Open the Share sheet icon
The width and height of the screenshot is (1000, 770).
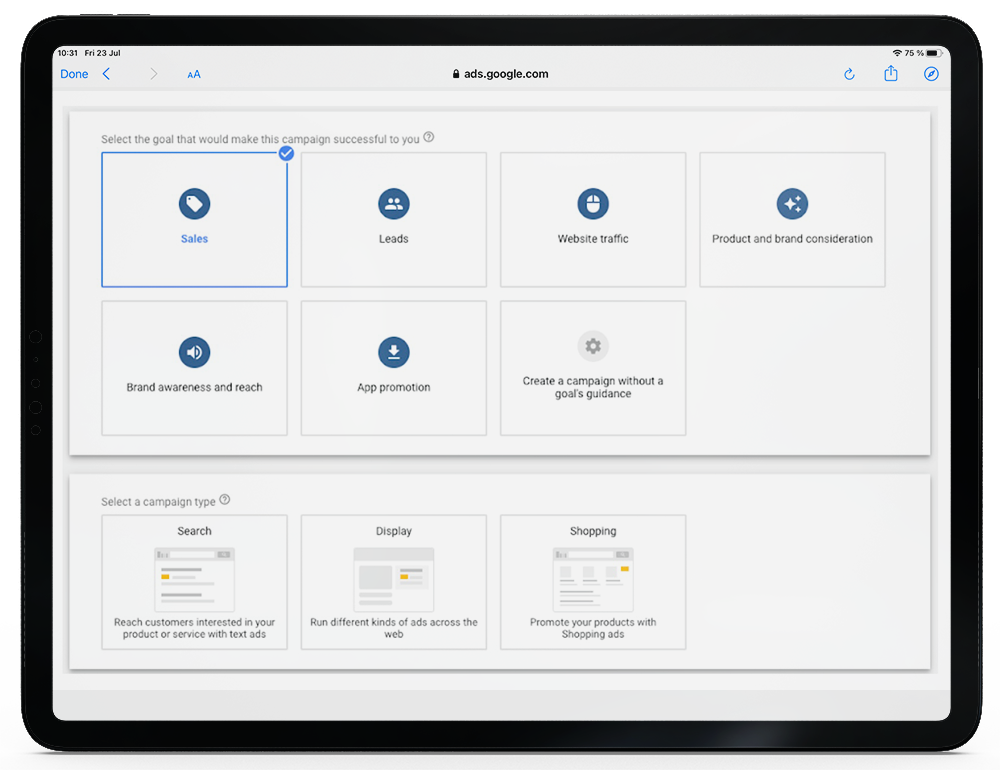(x=890, y=74)
